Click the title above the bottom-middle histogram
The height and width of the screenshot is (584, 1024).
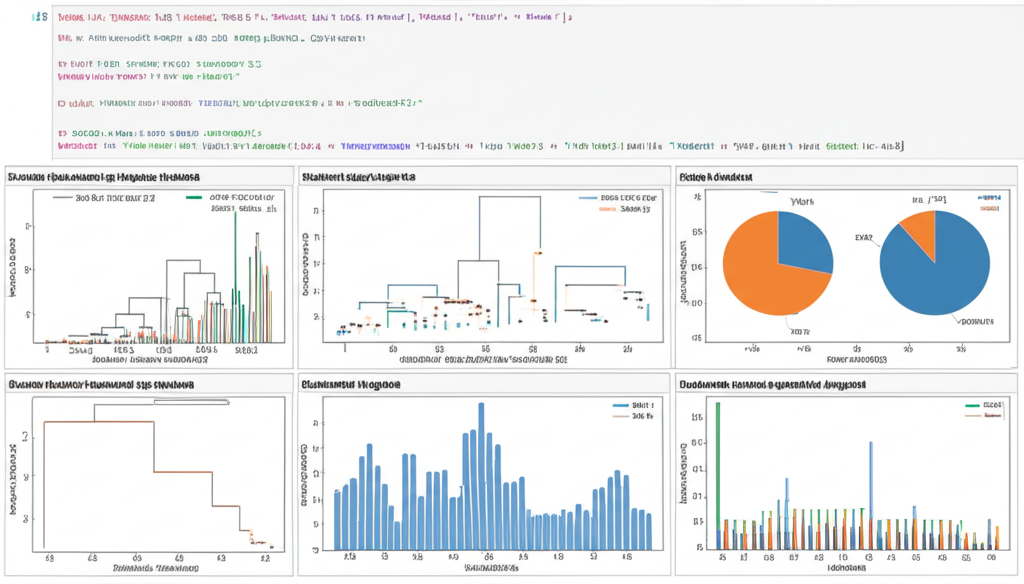click(351, 384)
